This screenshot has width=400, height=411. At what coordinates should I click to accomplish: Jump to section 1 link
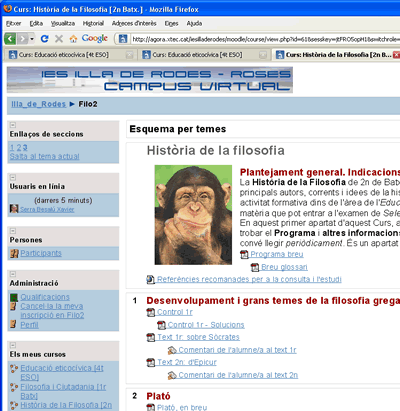click(x=12, y=148)
